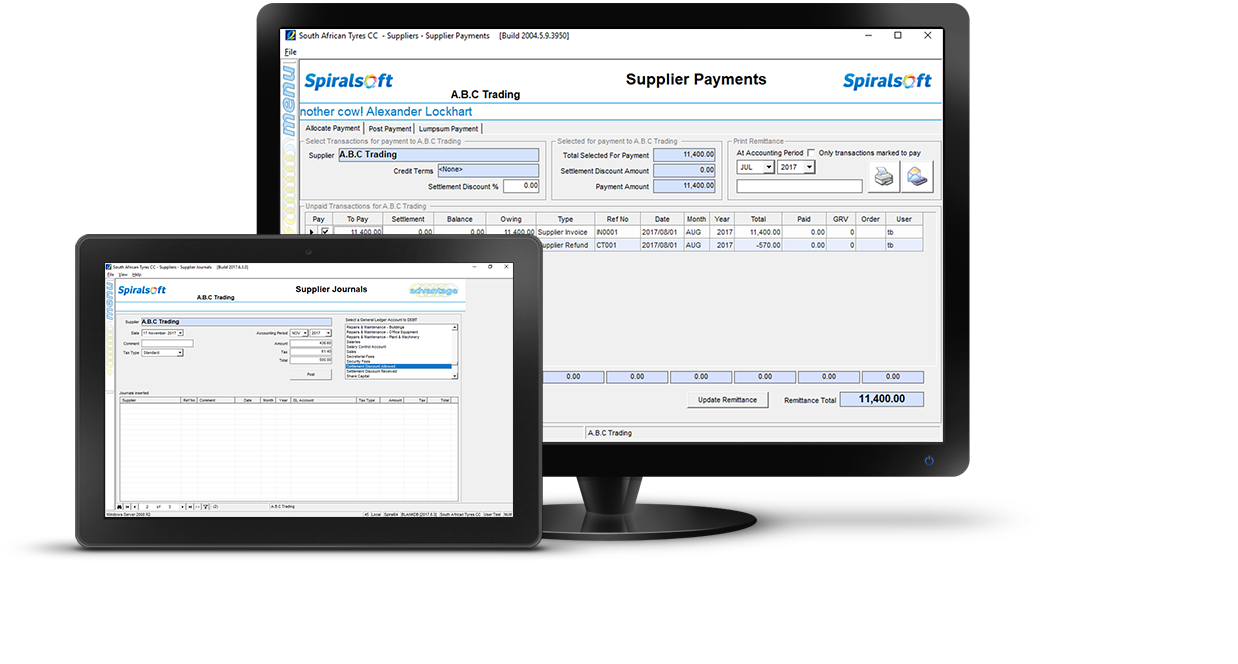Viewport: 1238px width, 664px height.
Task: Click the empty text box below the JUL dropdown
Action: tap(799, 186)
